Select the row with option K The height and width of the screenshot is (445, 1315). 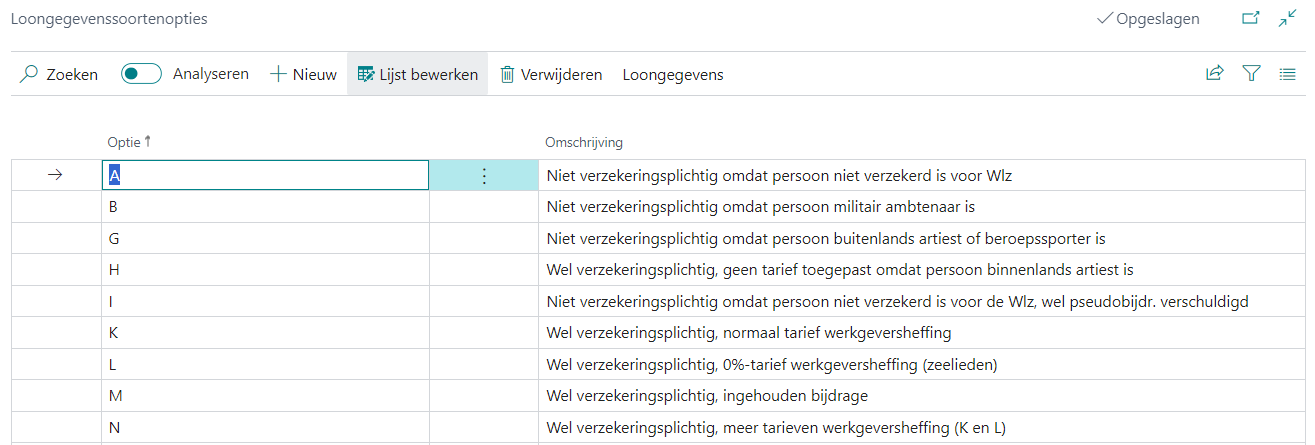(114, 332)
